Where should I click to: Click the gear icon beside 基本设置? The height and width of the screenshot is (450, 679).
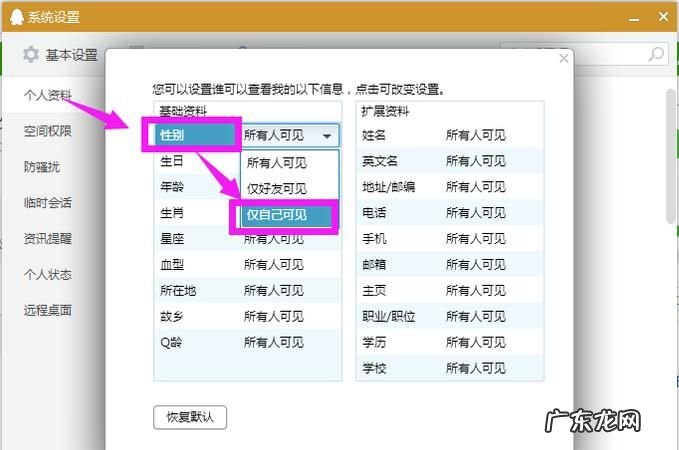(x=31, y=55)
